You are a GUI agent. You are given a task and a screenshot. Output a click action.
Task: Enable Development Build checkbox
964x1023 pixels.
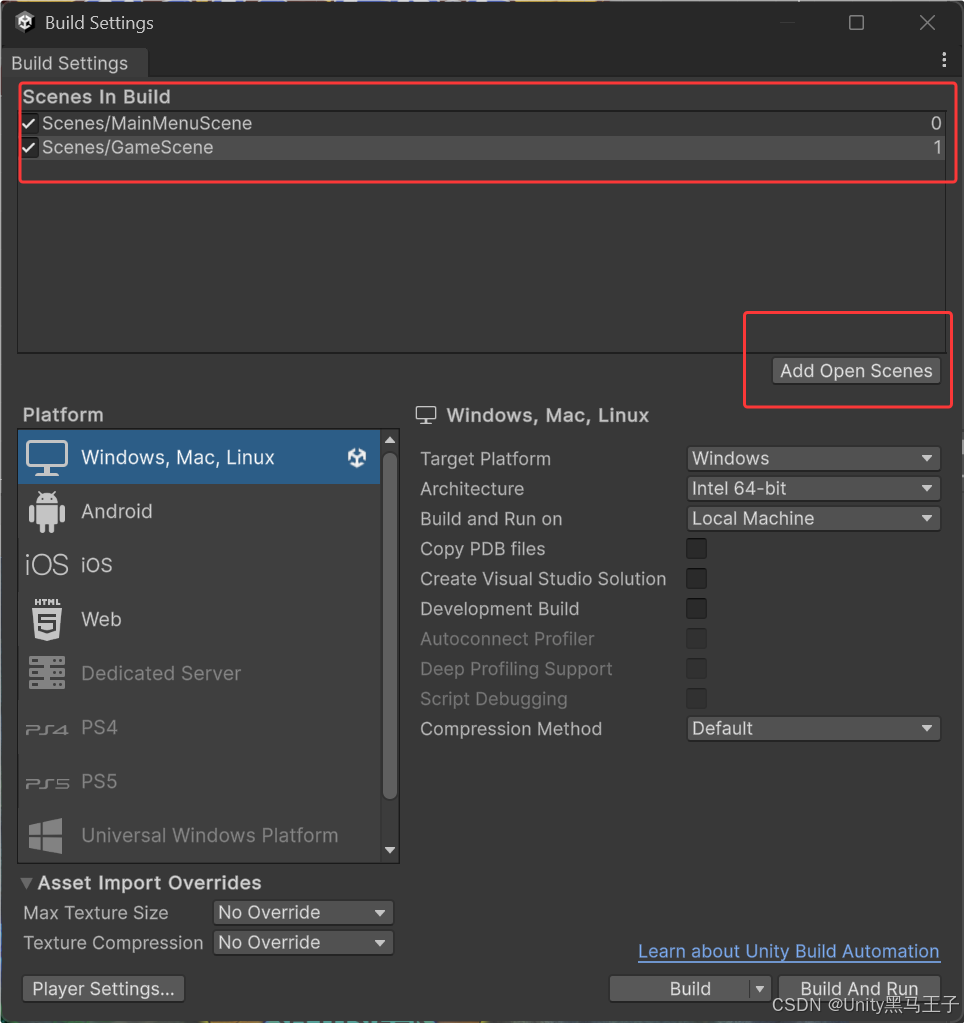pyautogui.click(x=696, y=609)
